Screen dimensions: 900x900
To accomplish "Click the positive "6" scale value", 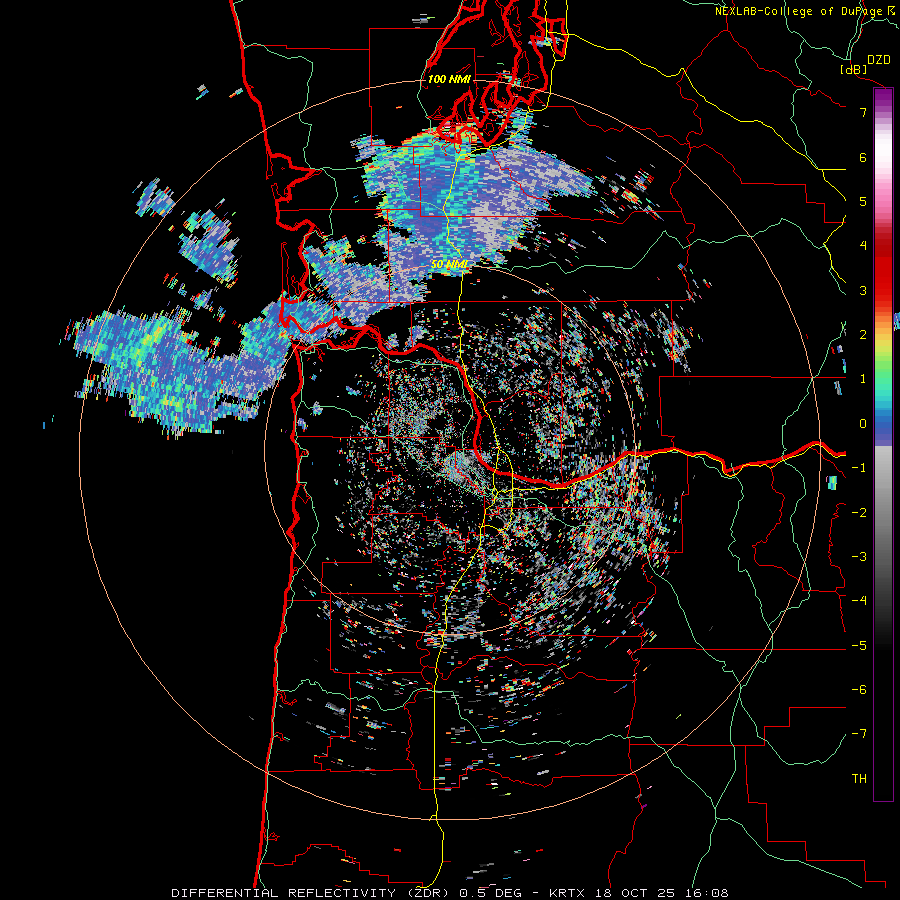I will pyautogui.click(x=863, y=157).
